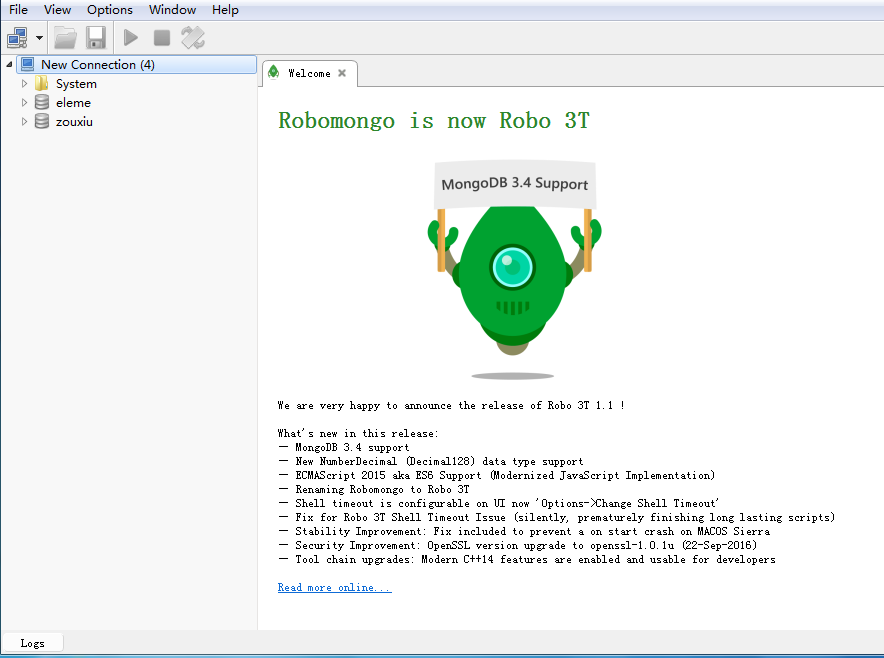Screen dimensions: 884x658
Task: Expand the eleme database node
Action: coord(24,102)
